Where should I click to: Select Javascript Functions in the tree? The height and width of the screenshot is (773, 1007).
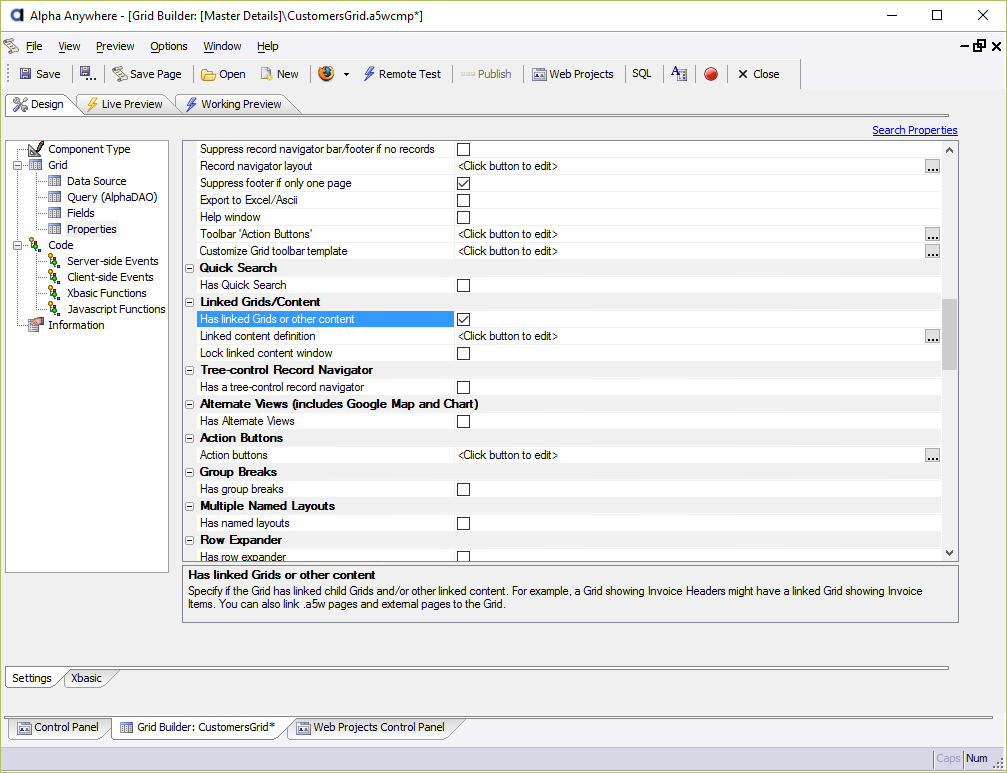point(116,309)
